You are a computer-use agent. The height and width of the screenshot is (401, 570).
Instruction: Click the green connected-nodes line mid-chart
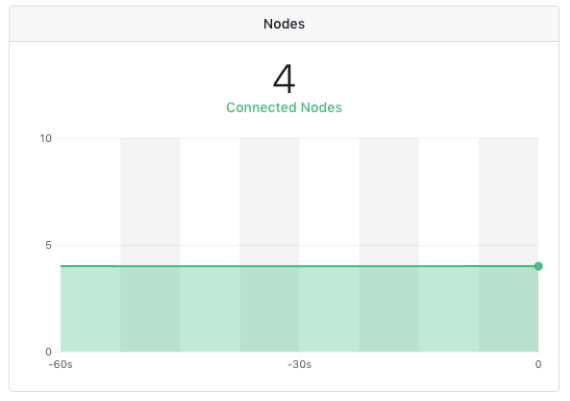click(x=299, y=266)
